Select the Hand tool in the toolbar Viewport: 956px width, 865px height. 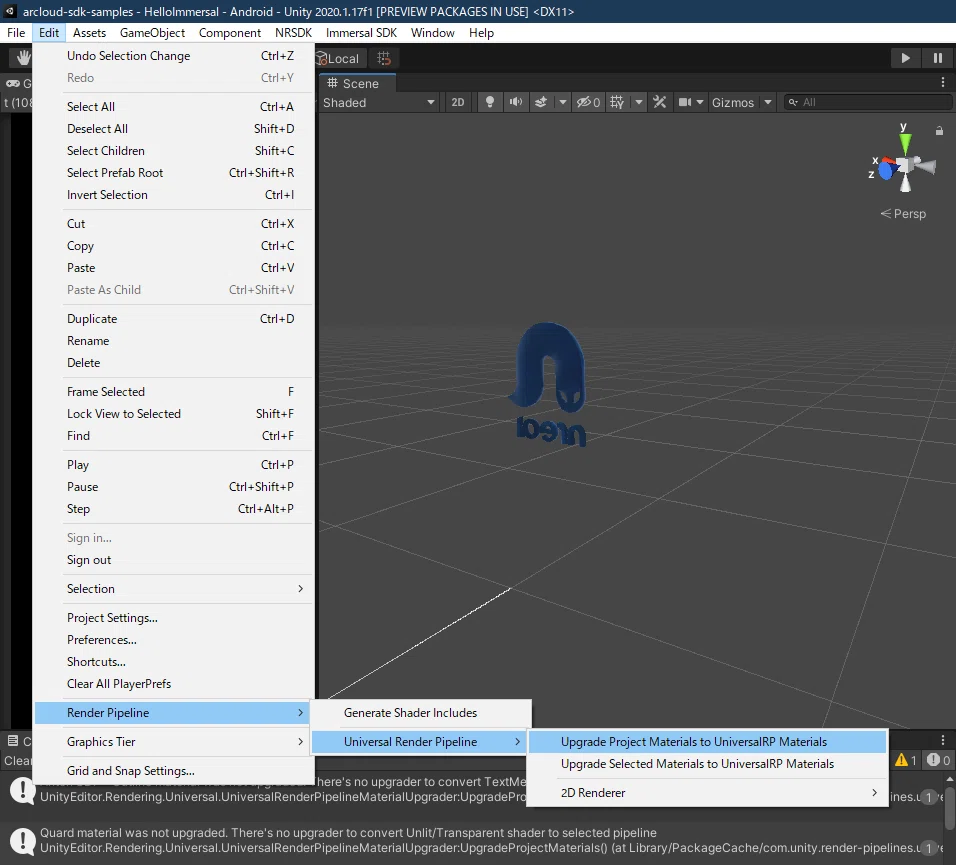(x=23, y=58)
